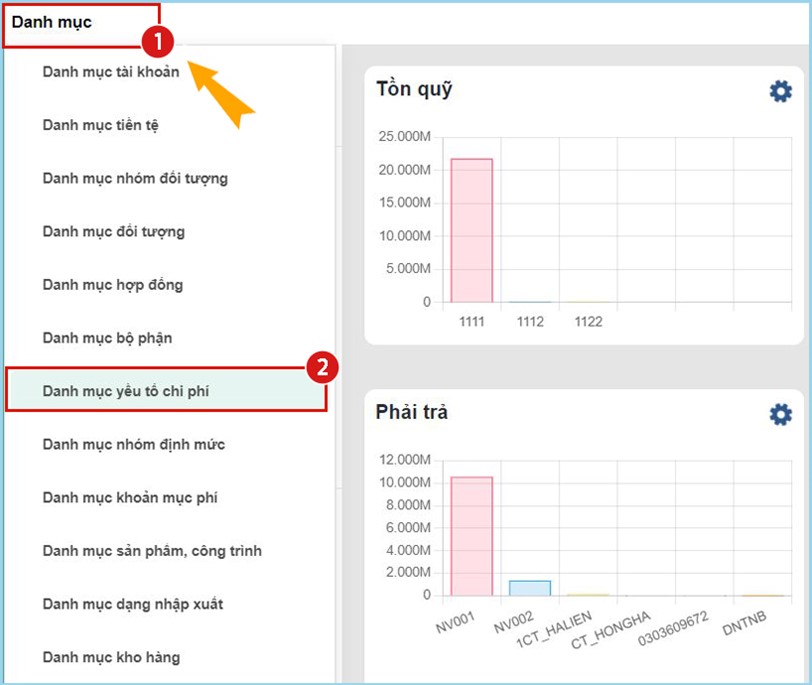Open settings gear on Phải trả chart
Viewport: 812px width, 685px height.
pyautogui.click(x=780, y=414)
